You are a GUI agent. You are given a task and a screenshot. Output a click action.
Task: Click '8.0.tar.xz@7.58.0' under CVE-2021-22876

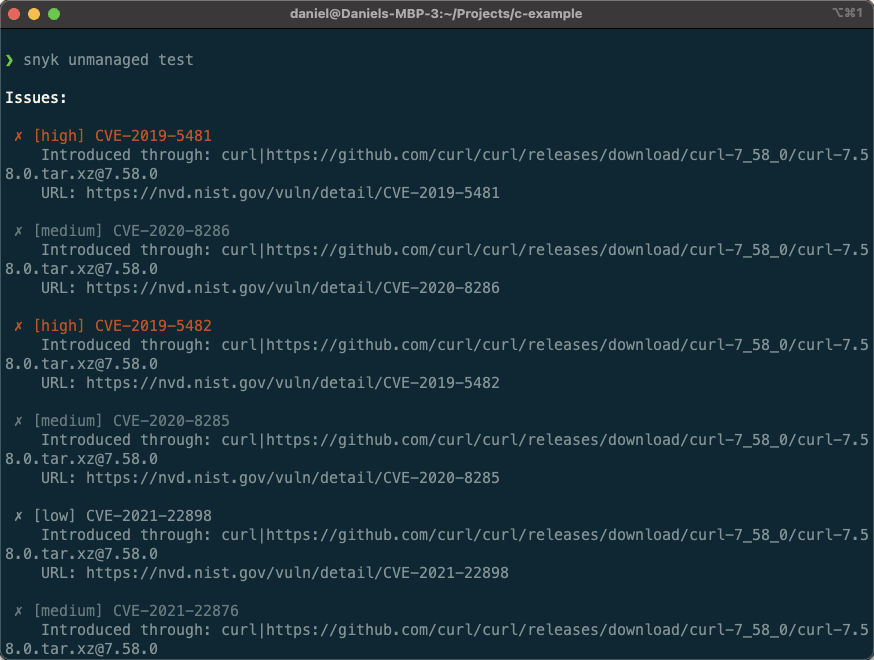click(81, 649)
